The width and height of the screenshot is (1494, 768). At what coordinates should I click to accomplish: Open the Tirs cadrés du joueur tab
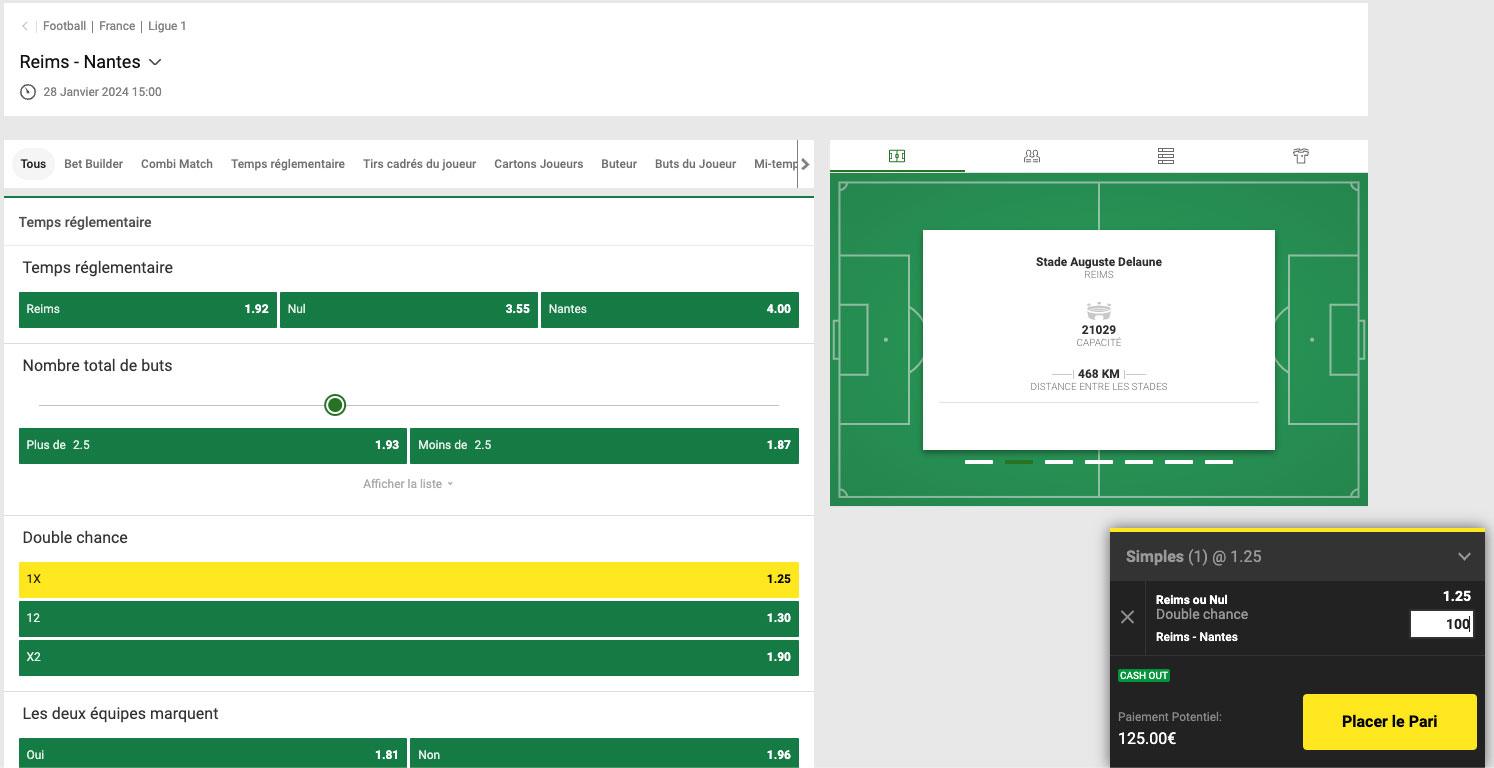point(419,164)
